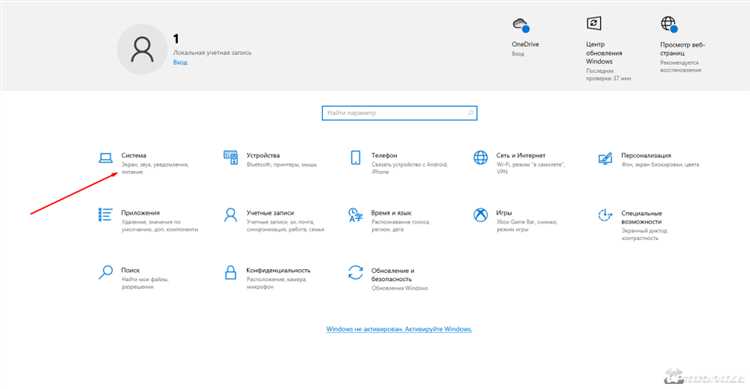The height and width of the screenshot is (389, 750).
Task: Click the Windows не активирован activation link
Action: pos(399,329)
